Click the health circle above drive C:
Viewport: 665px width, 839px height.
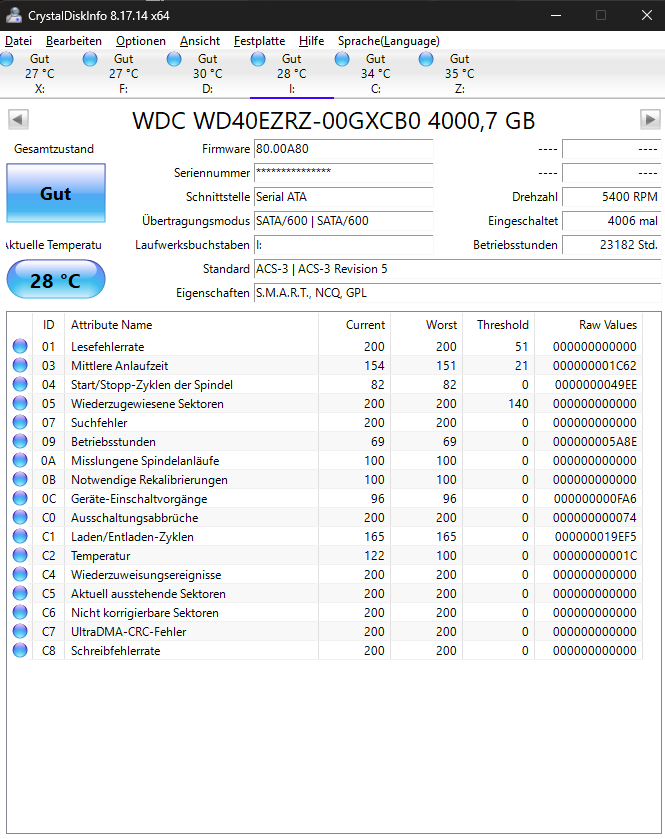[342, 59]
